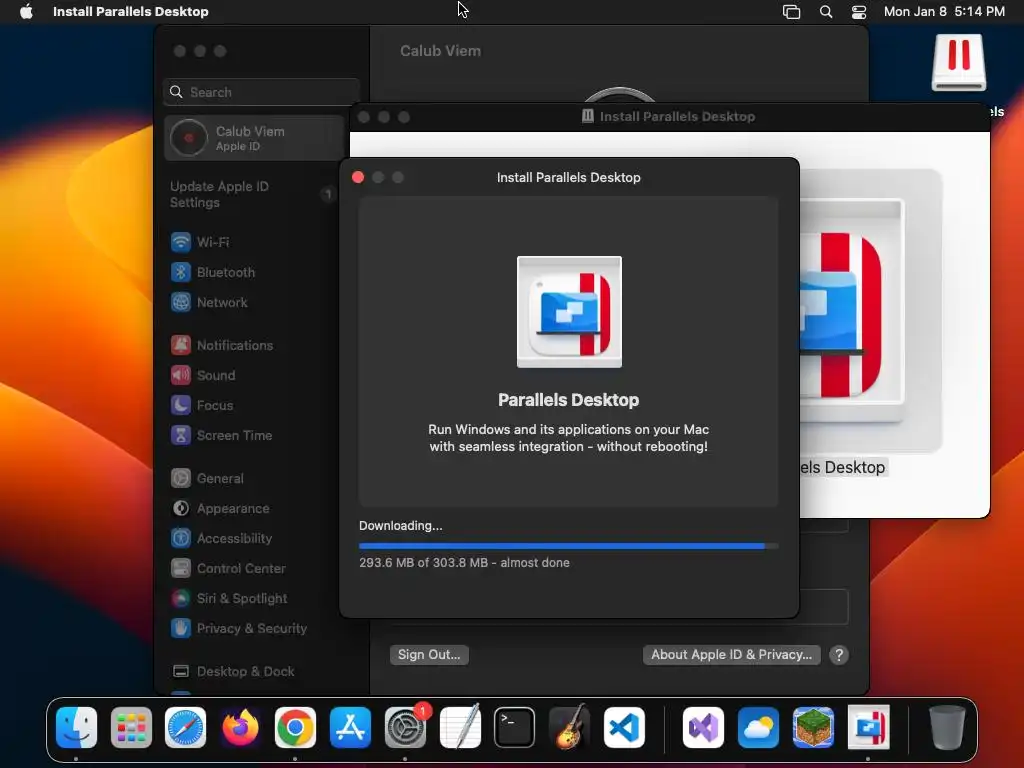Open the Install Parallels Desktop menu
Screen dimensions: 1024x768
click(x=131, y=12)
